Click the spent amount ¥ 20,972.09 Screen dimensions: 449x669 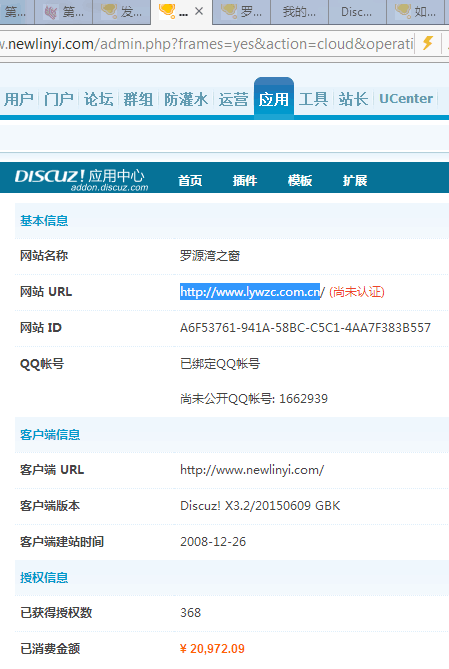[212, 649]
